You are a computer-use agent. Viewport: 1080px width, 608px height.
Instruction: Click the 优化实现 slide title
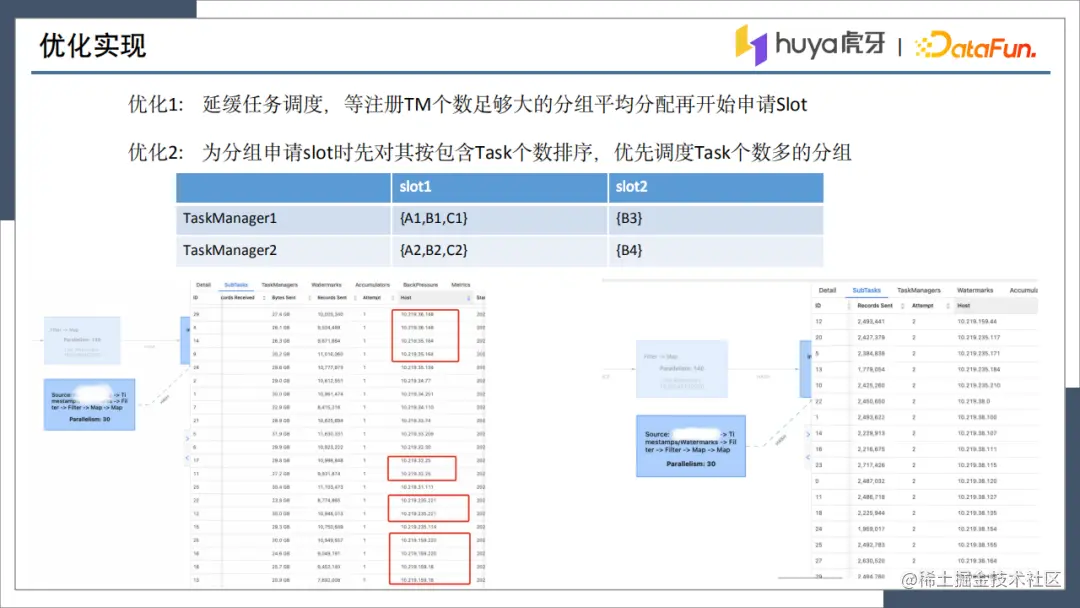pos(92,46)
